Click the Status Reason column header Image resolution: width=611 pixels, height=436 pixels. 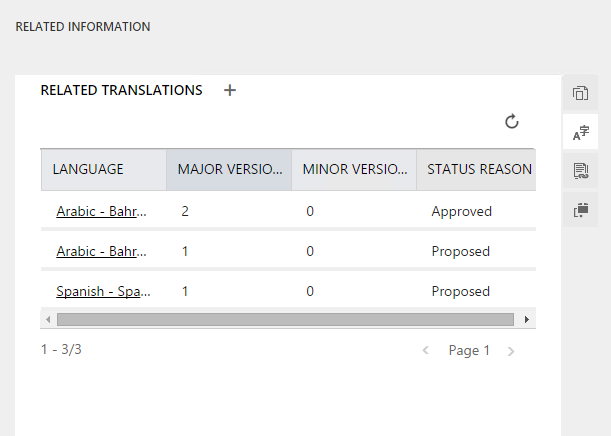[478, 169]
